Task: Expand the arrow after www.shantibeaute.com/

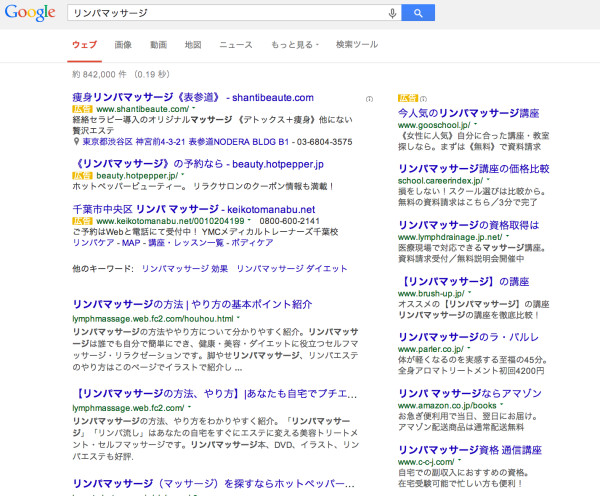Action: coord(194,109)
